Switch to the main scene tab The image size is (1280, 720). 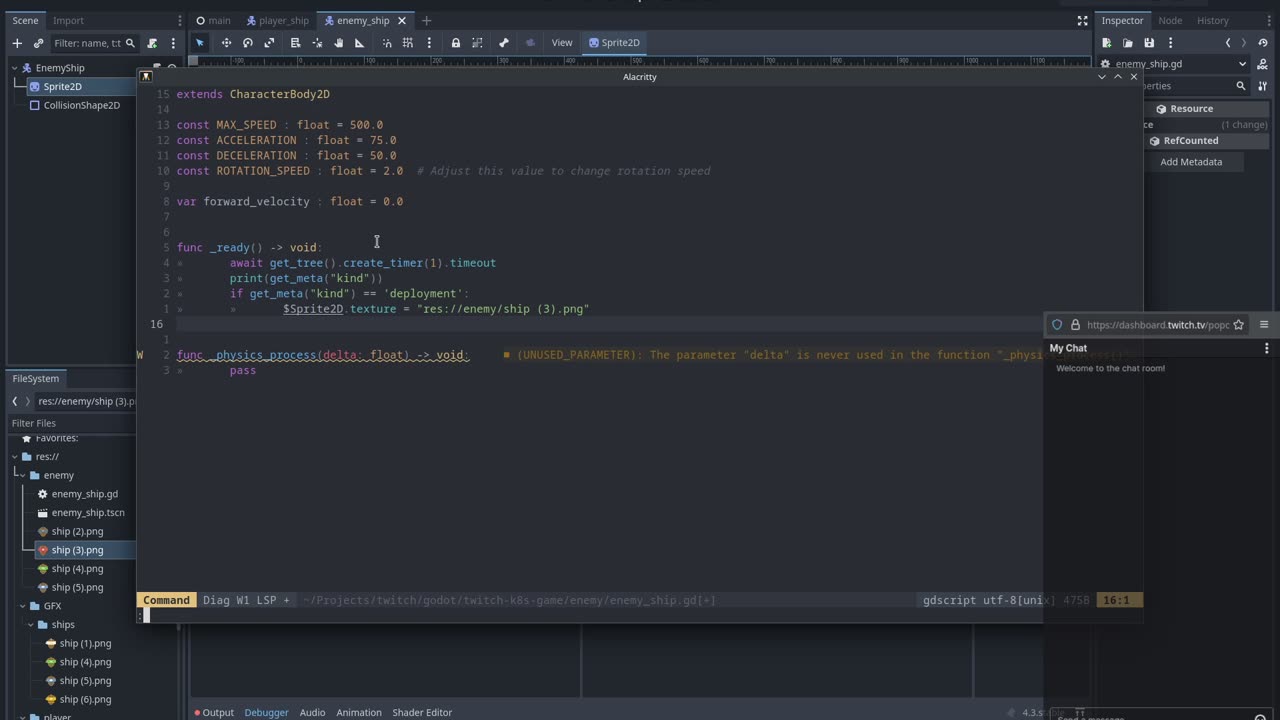tap(213, 20)
